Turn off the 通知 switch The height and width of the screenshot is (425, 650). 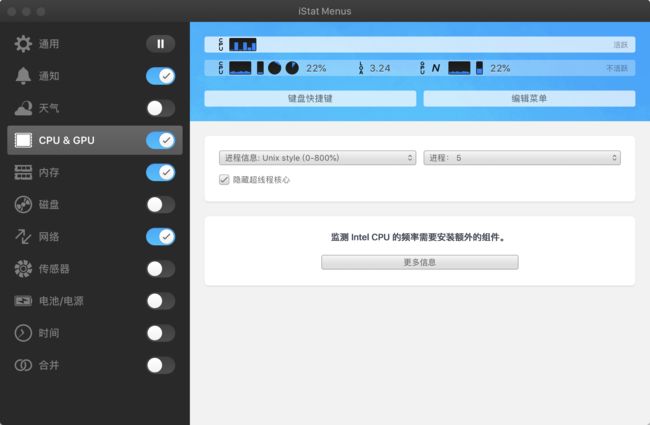(160, 76)
